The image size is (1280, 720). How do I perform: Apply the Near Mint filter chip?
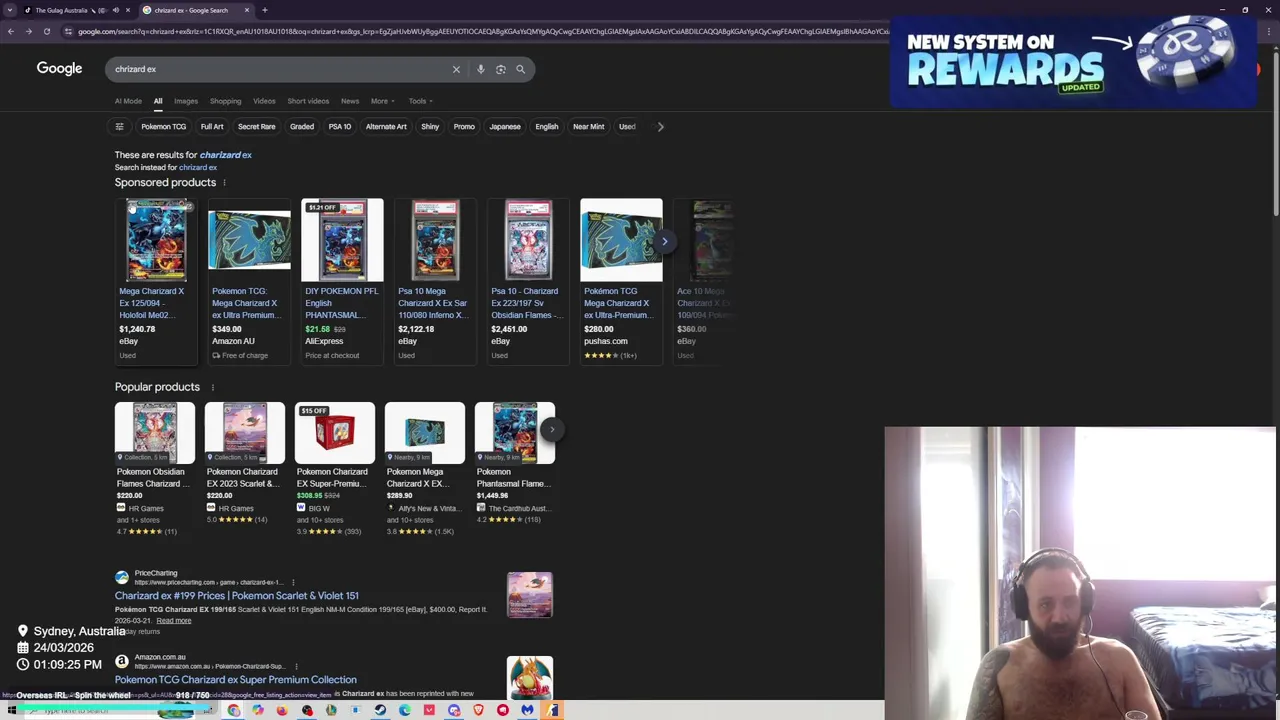tap(588, 127)
